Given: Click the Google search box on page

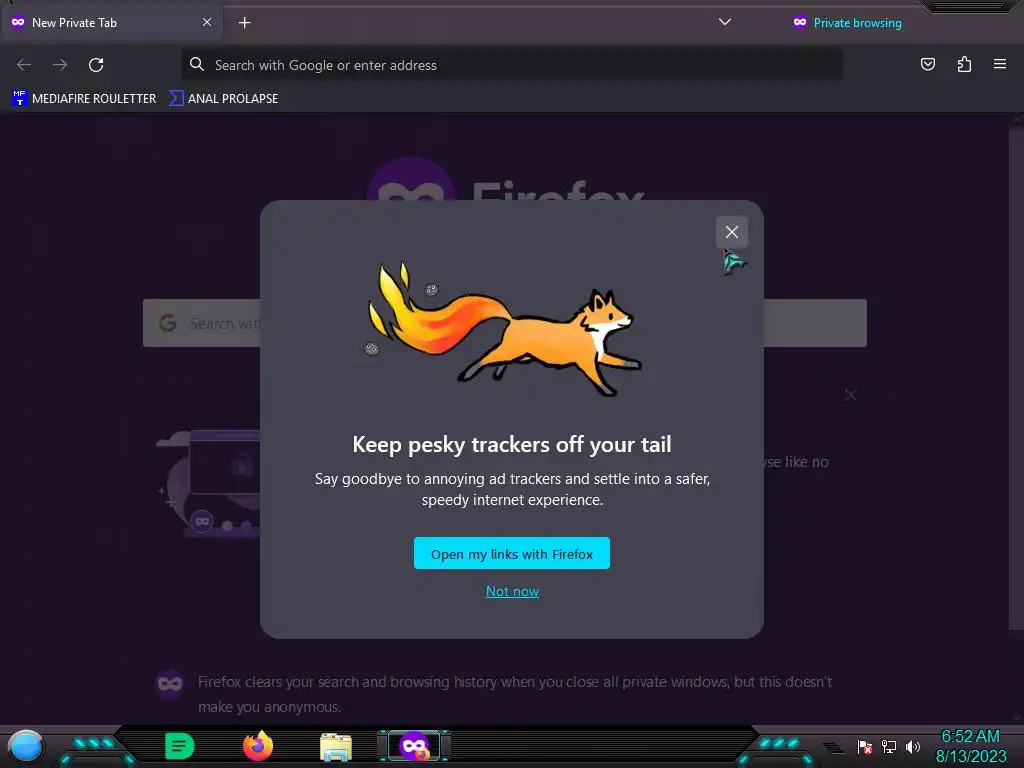Looking at the screenshot, I should click(504, 323).
